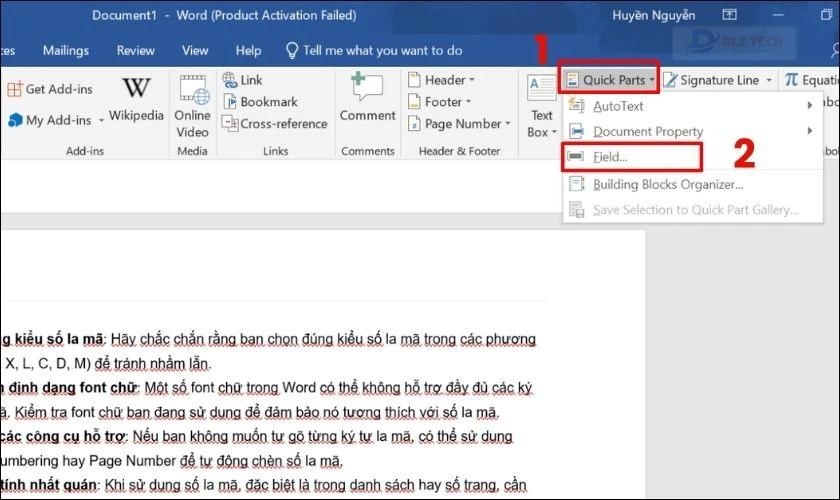This screenshot has height=500, width=840.
Task: Click the Document1 window title
Action: 124,15
